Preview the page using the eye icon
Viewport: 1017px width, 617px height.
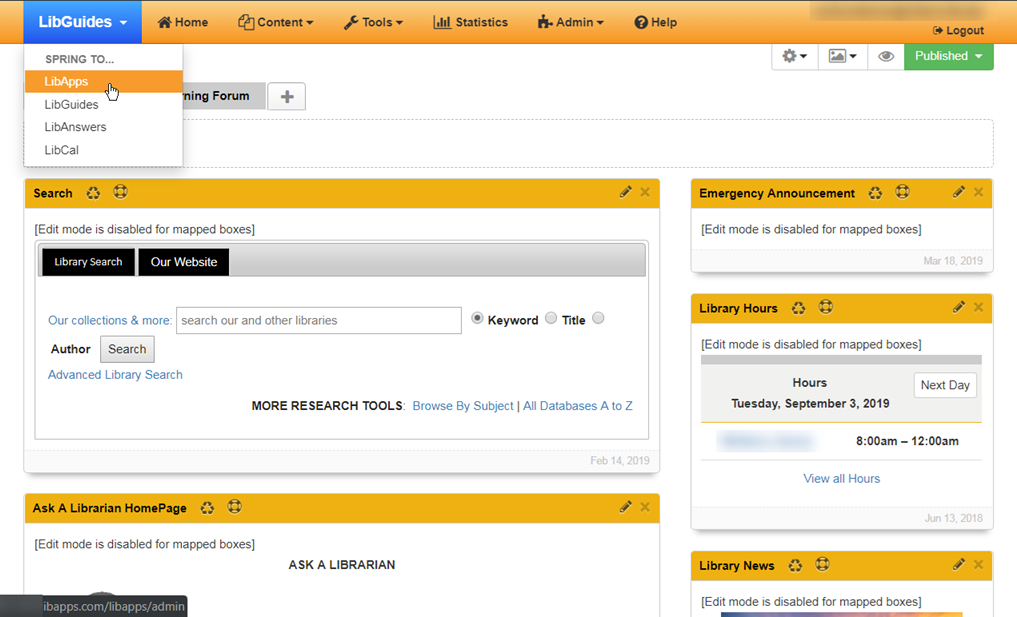coord(885,57)
